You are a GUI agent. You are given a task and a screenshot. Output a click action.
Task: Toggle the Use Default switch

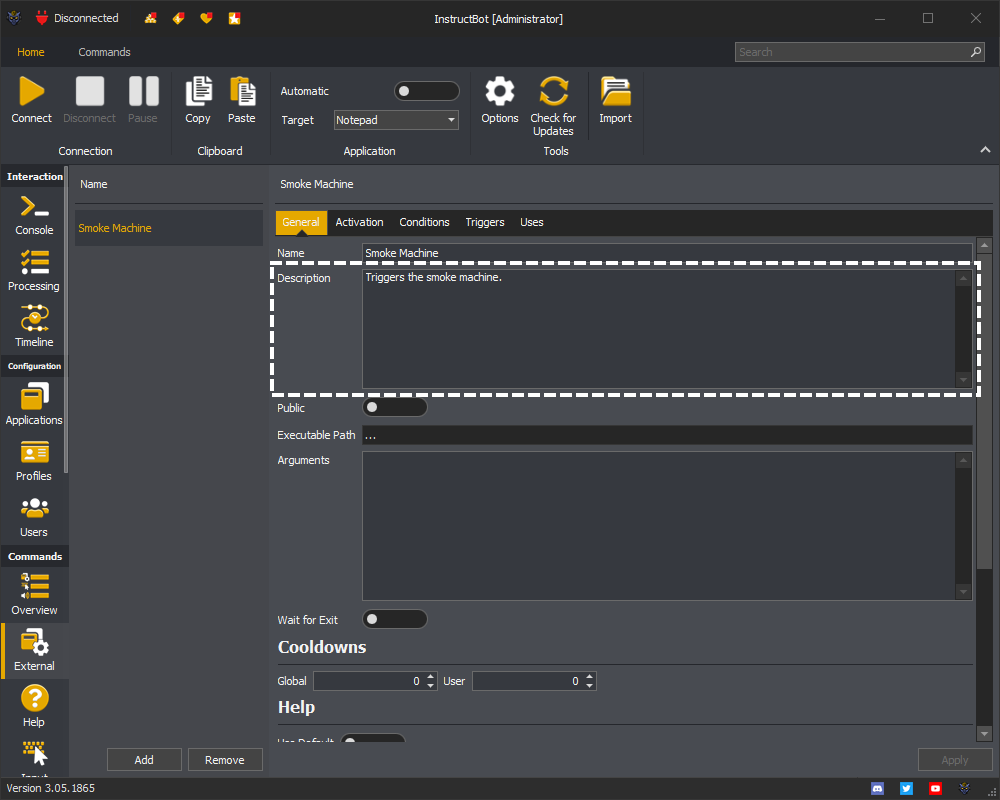[372, 739]
